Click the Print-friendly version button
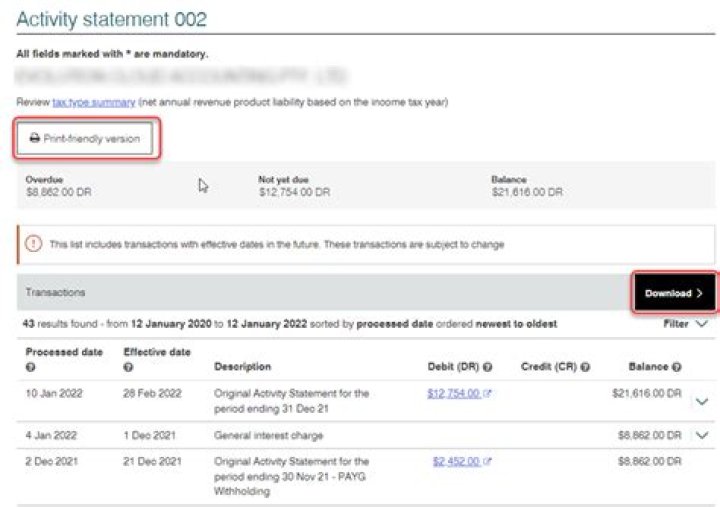720x507 pixels. (88, 139)
